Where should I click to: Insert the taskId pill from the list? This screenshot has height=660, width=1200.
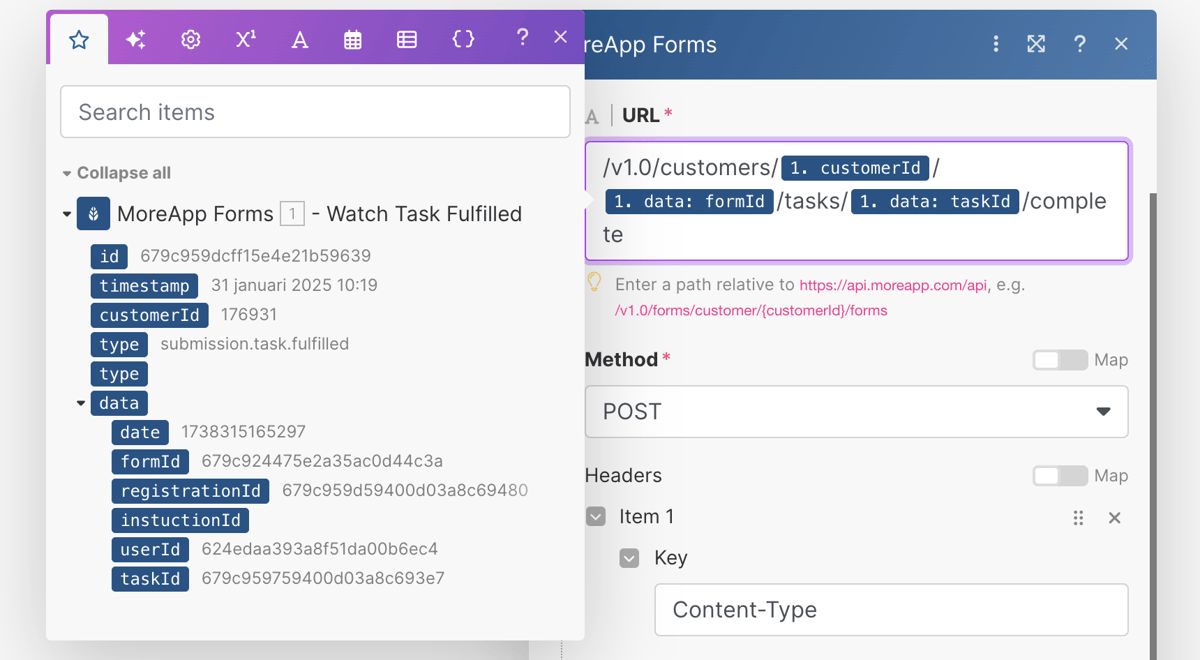click(x=150, y=579)
